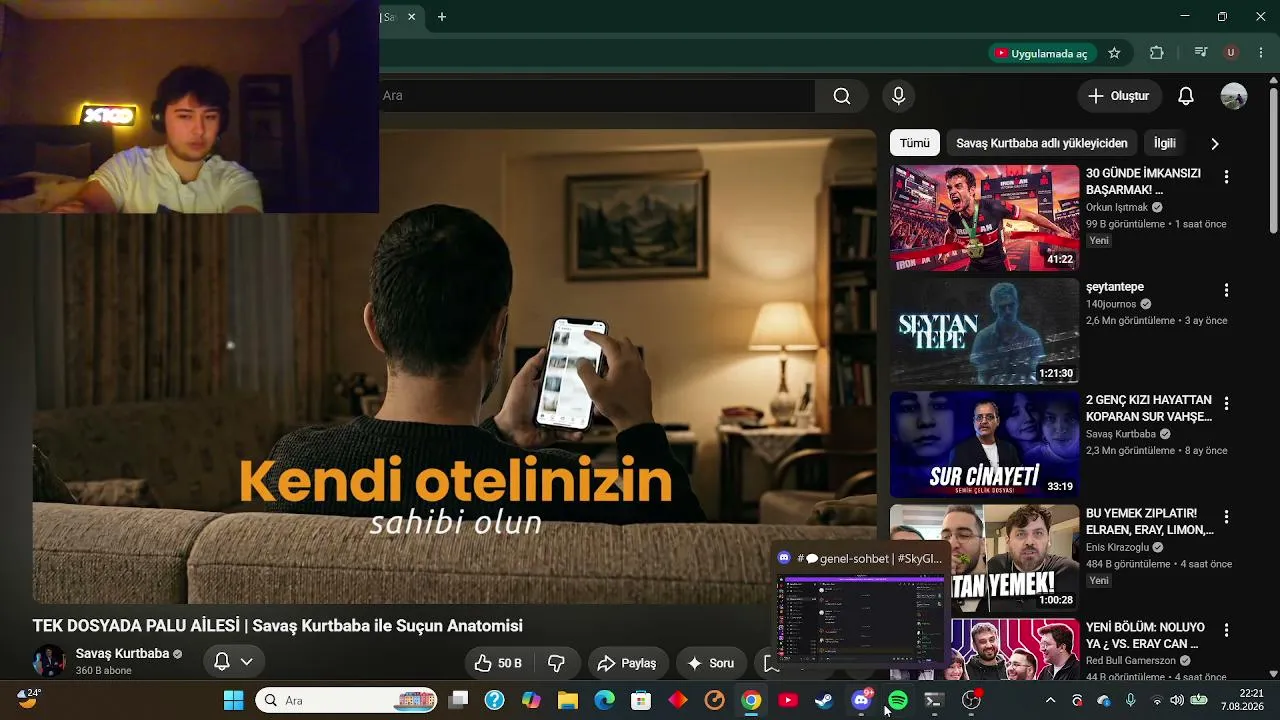The width and height of the screenshot is (1280, 720).
Task: Click the video player area
Action: point(454,366)
